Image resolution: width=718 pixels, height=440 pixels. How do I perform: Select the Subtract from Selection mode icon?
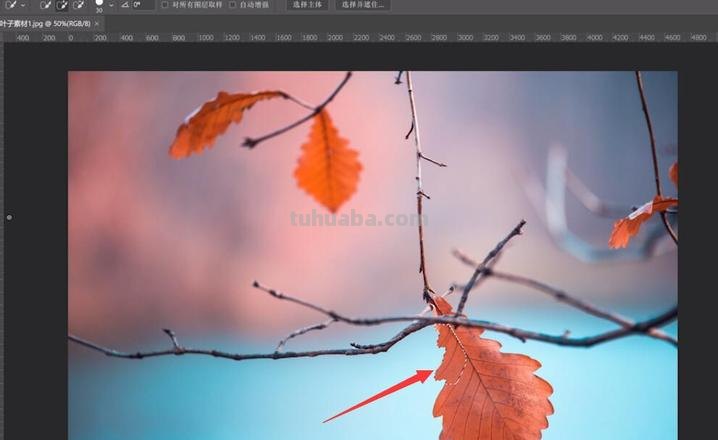(x=78, y=5)
